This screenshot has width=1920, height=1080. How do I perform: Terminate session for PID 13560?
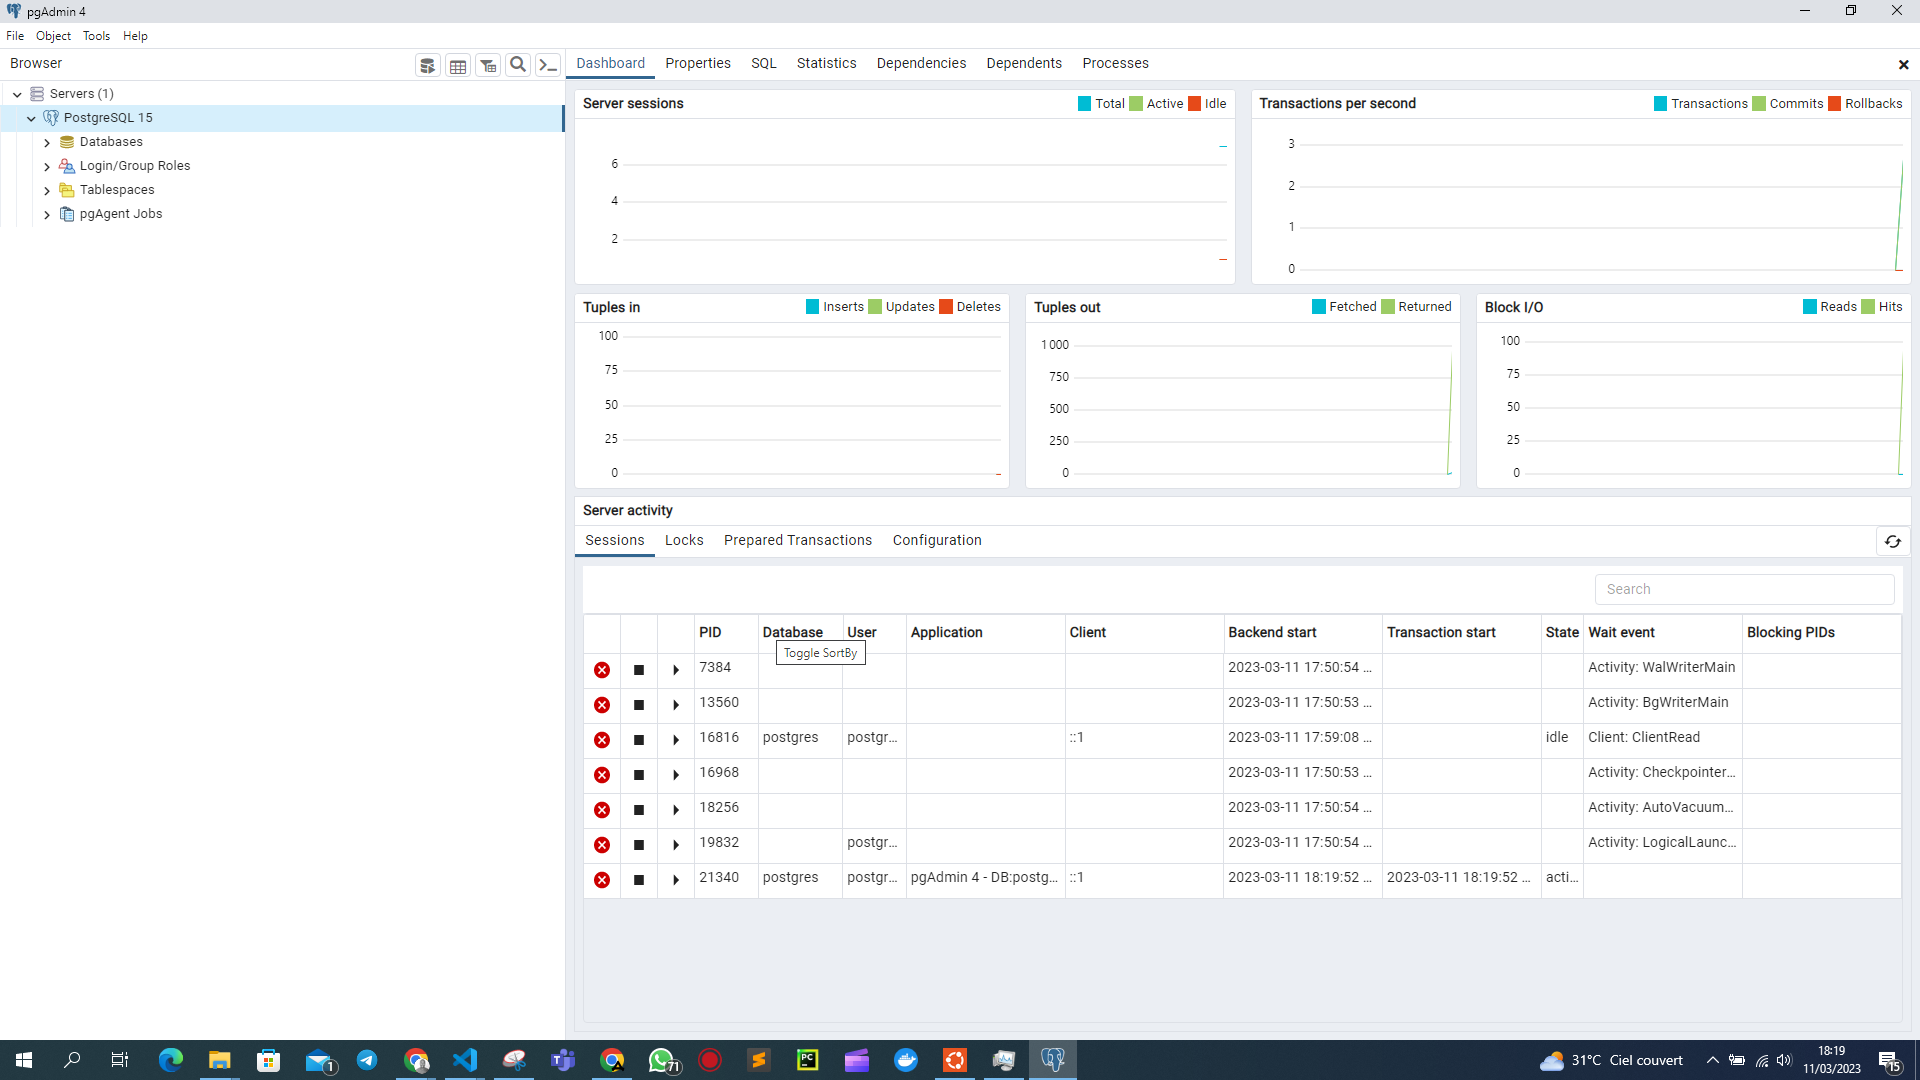(602, 705)
